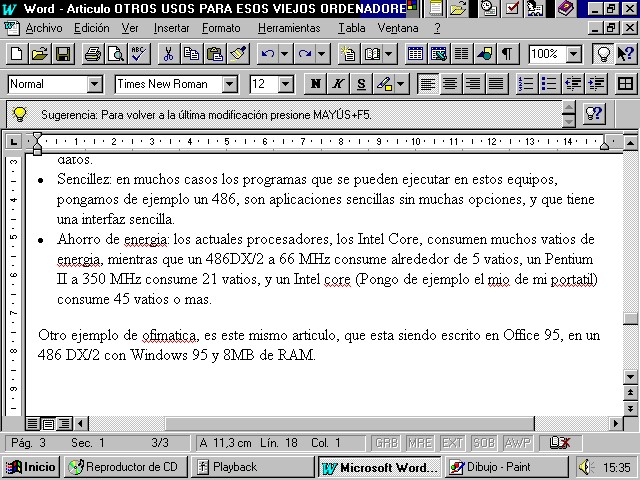Center the paragraph text
The width and height of the screenshot is (640, 480).
(x=450, y=84)
